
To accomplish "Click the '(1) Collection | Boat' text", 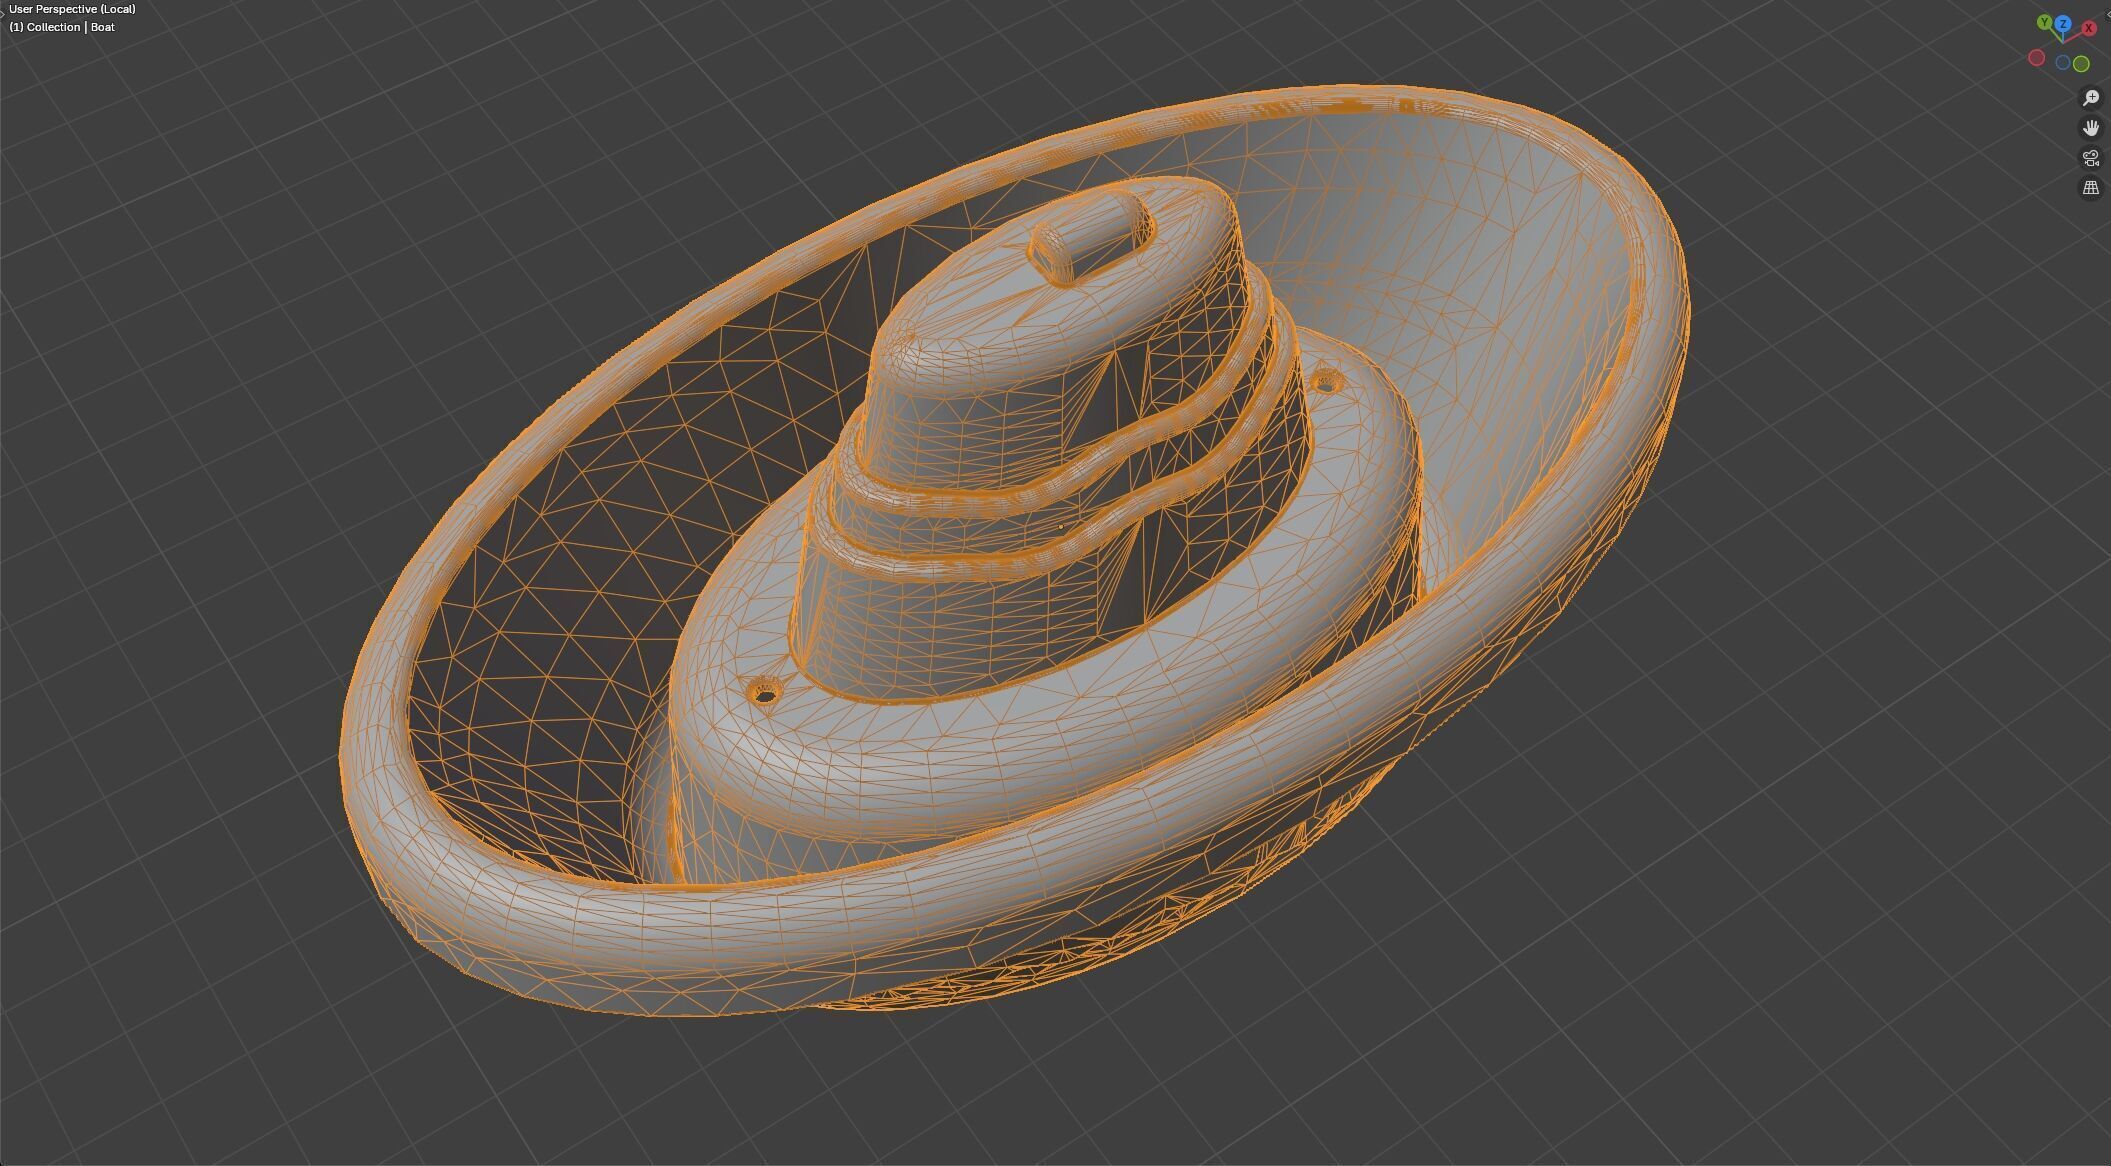I will tap(62, 27).
